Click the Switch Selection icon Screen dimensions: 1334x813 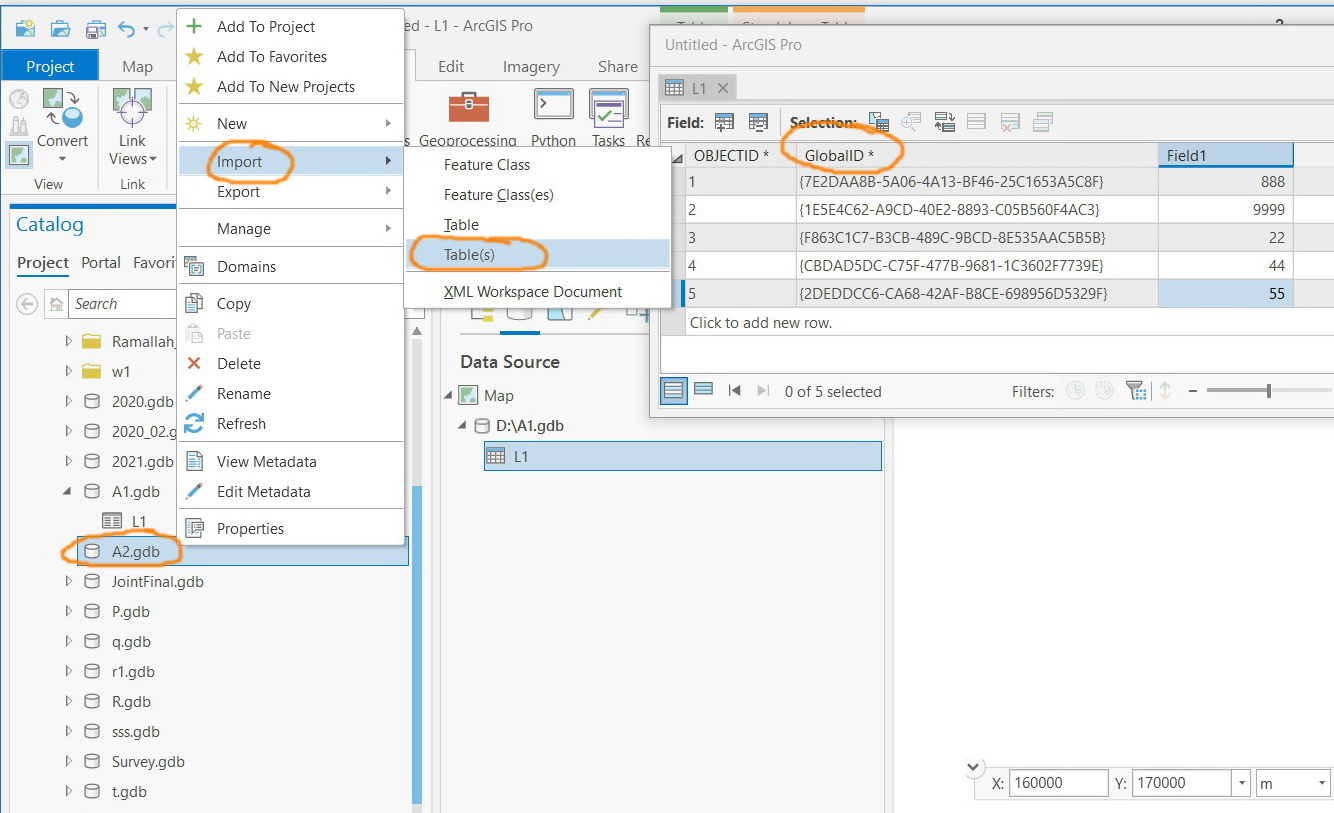(945, 122)
